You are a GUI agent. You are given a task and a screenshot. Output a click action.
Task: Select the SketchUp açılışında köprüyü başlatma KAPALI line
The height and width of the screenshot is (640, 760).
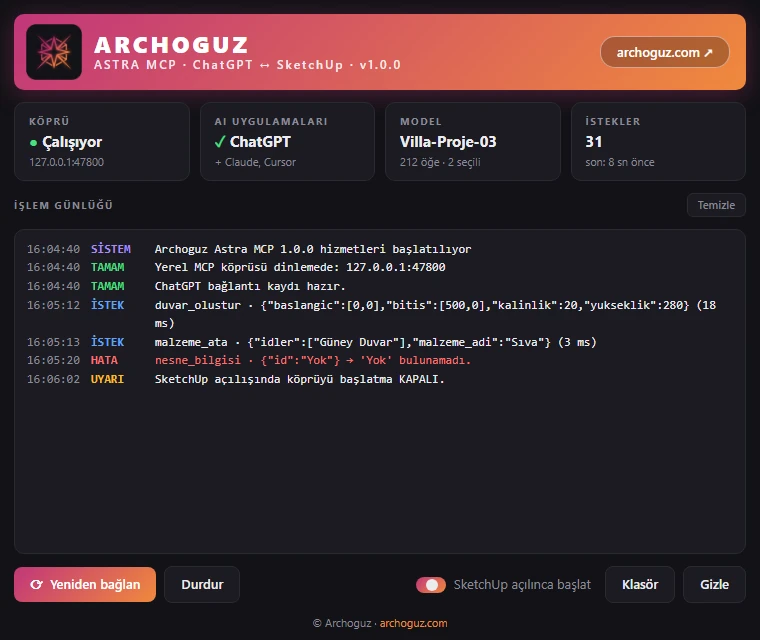click(380, 379)
